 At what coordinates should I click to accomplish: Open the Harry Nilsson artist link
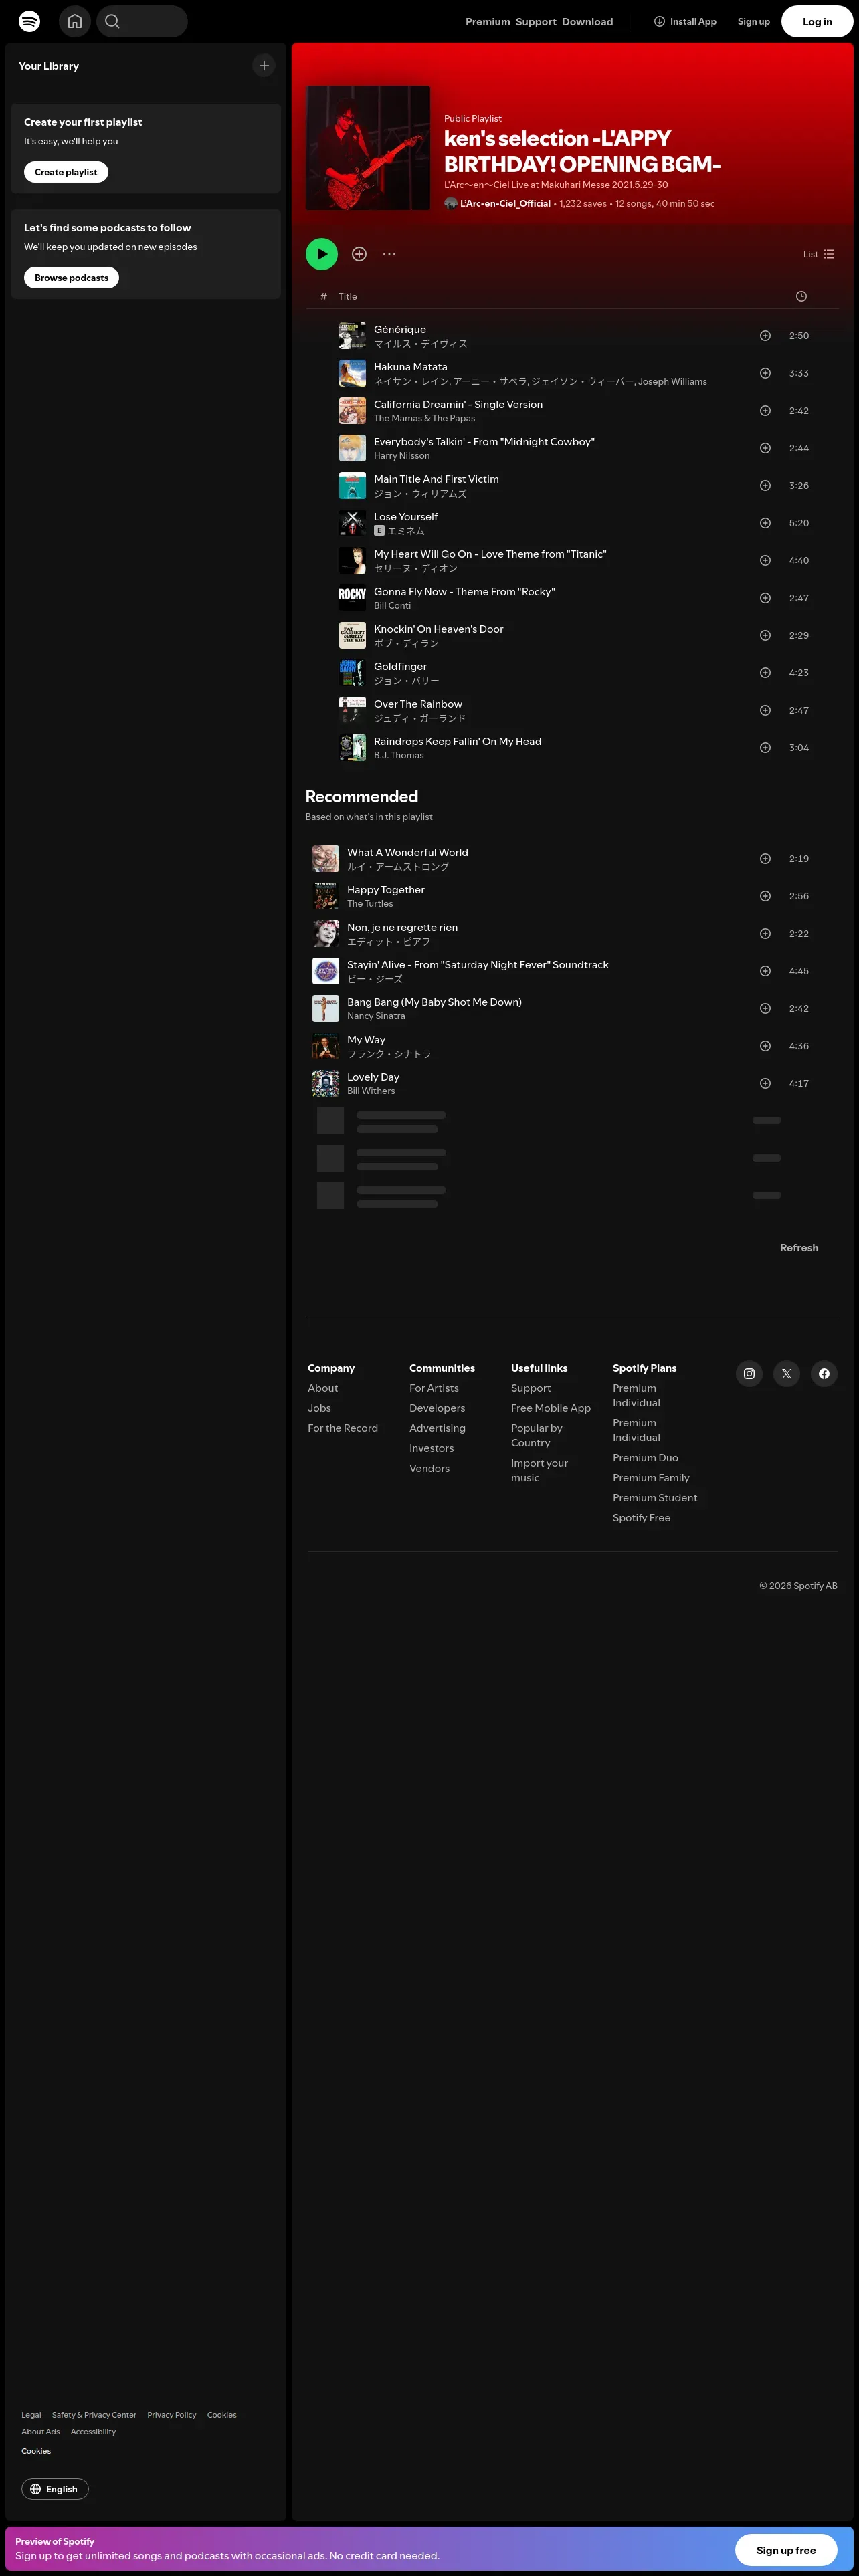pos(402,456)
